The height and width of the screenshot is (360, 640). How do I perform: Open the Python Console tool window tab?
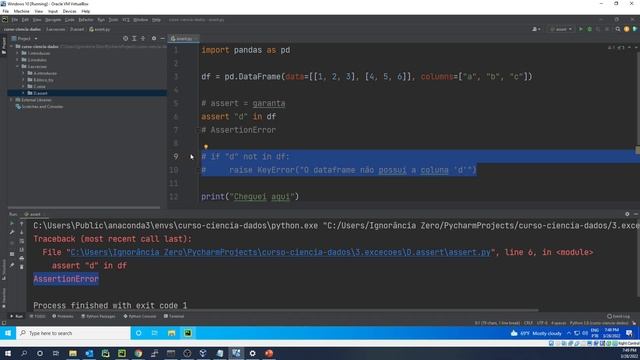click(140, 316)
